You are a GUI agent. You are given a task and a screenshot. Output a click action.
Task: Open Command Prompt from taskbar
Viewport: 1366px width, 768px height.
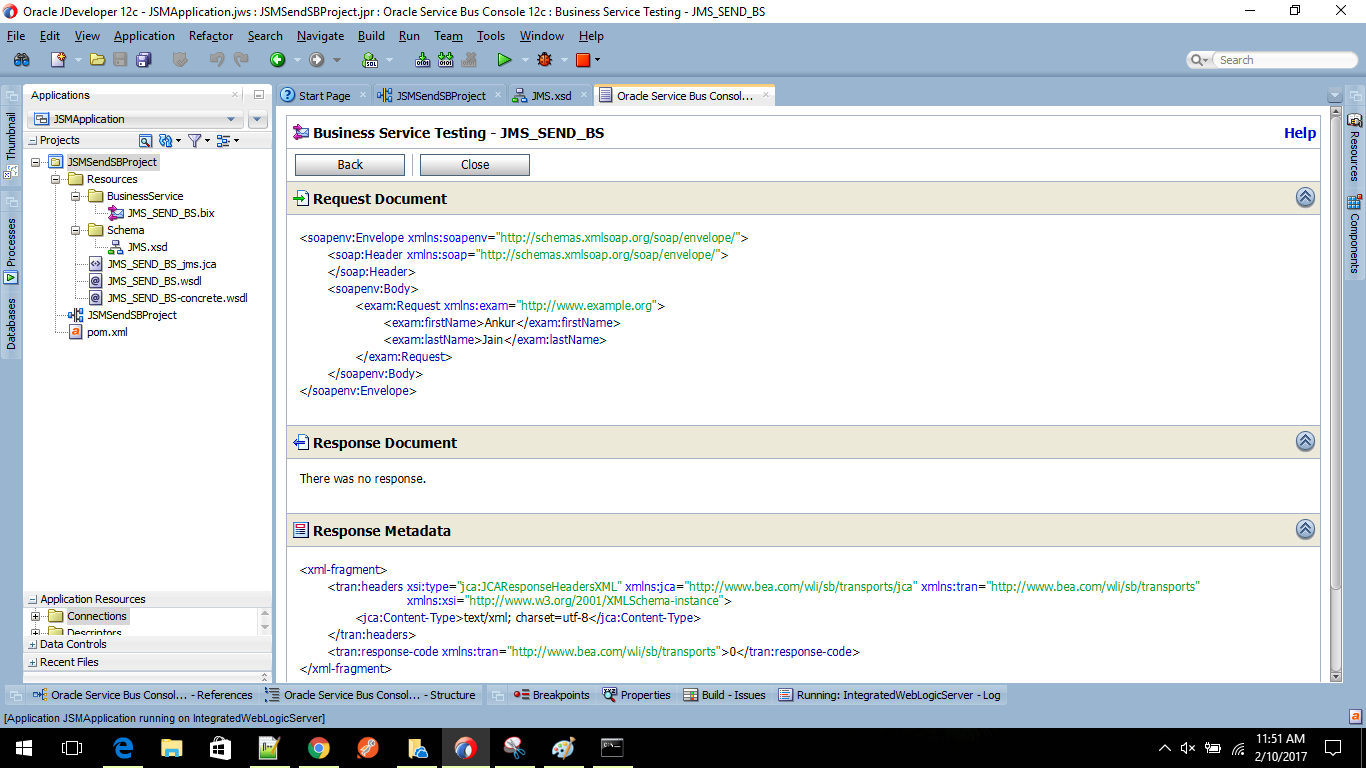coord(612,748)
